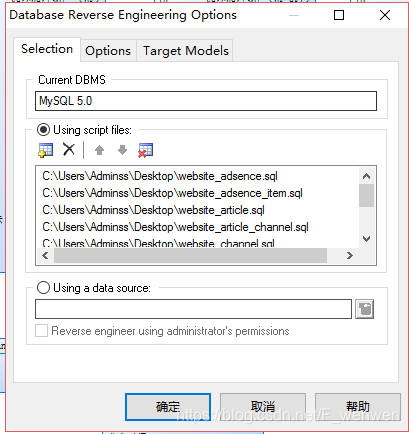Click the data source connect icon
The image size is (409, 434).
[x=364, y=309]
